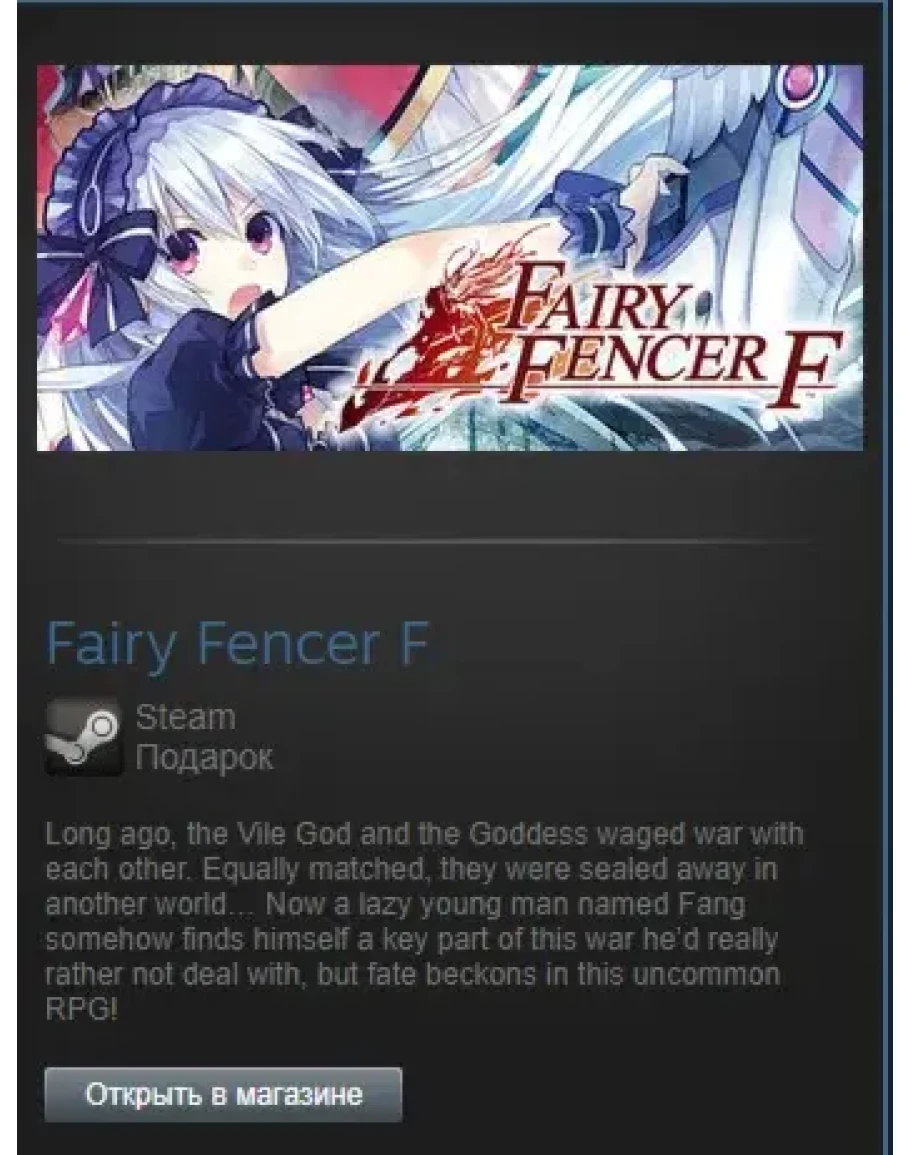Click the horizontal divider line below banner

435,541
